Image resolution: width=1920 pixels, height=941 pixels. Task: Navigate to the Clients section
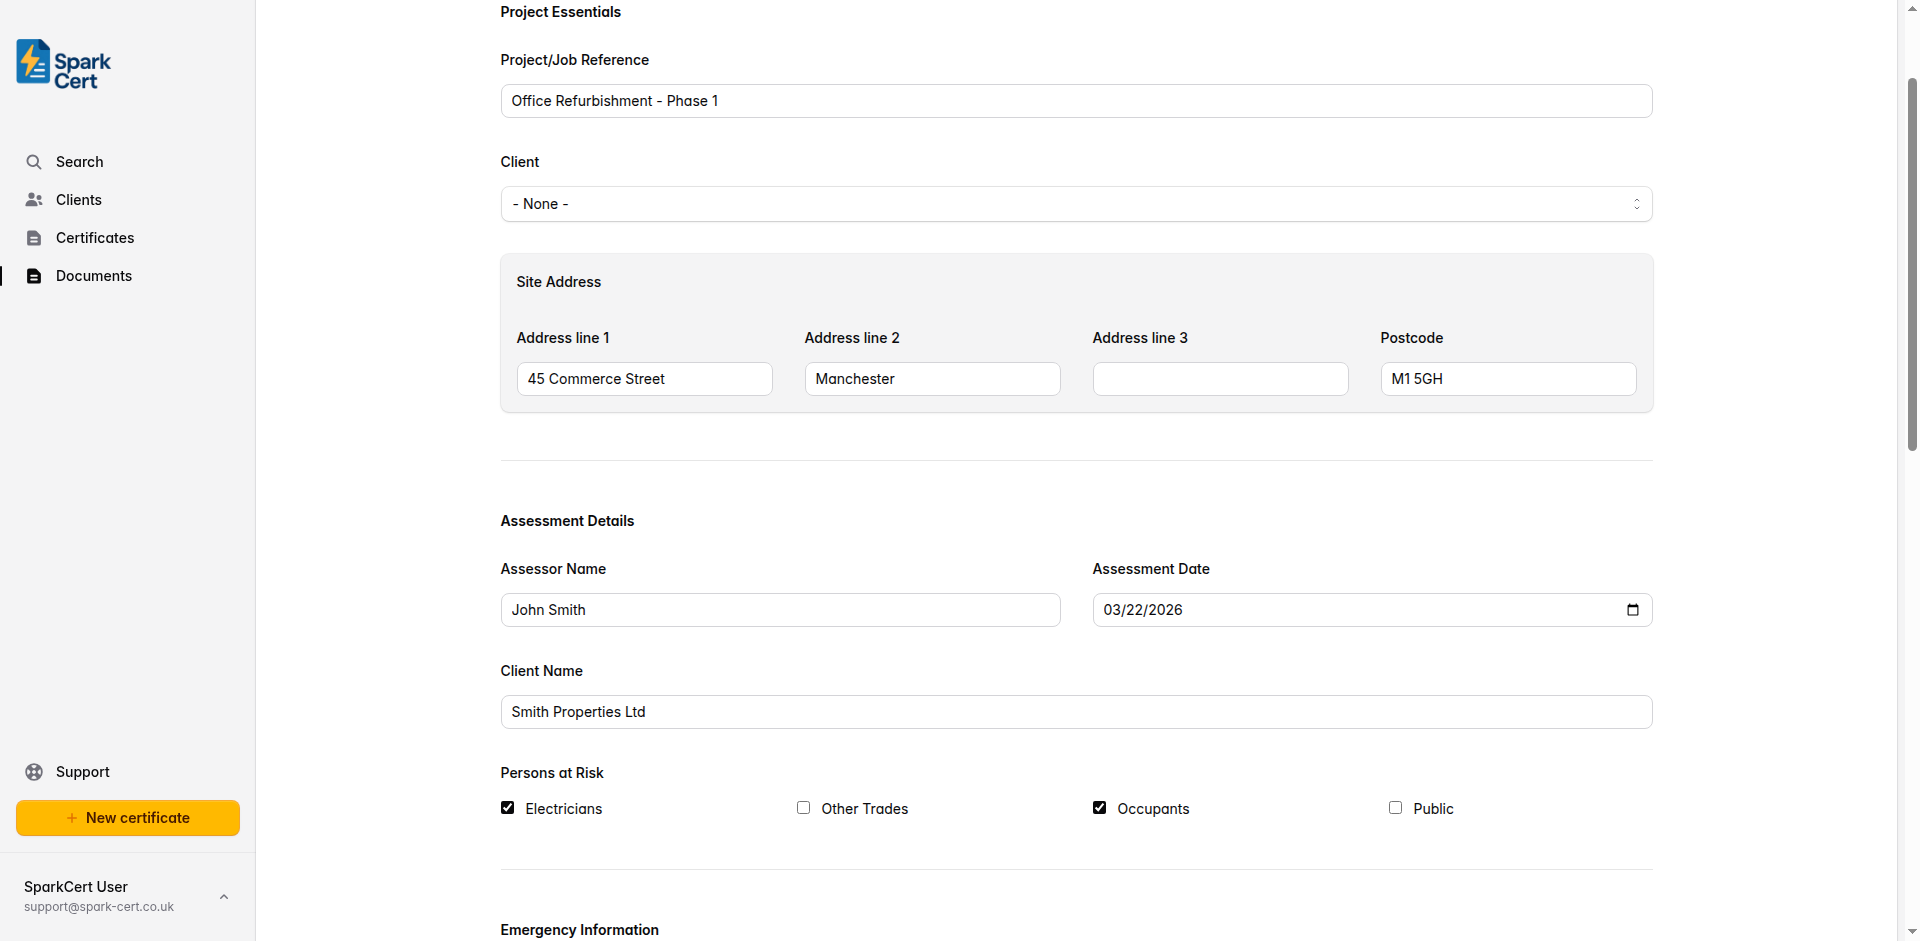(x=79, y=199)
